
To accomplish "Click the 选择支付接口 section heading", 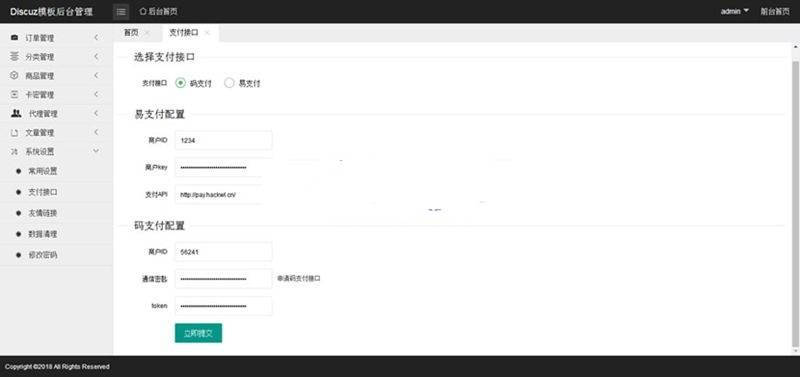I will (x=164, y=57).
